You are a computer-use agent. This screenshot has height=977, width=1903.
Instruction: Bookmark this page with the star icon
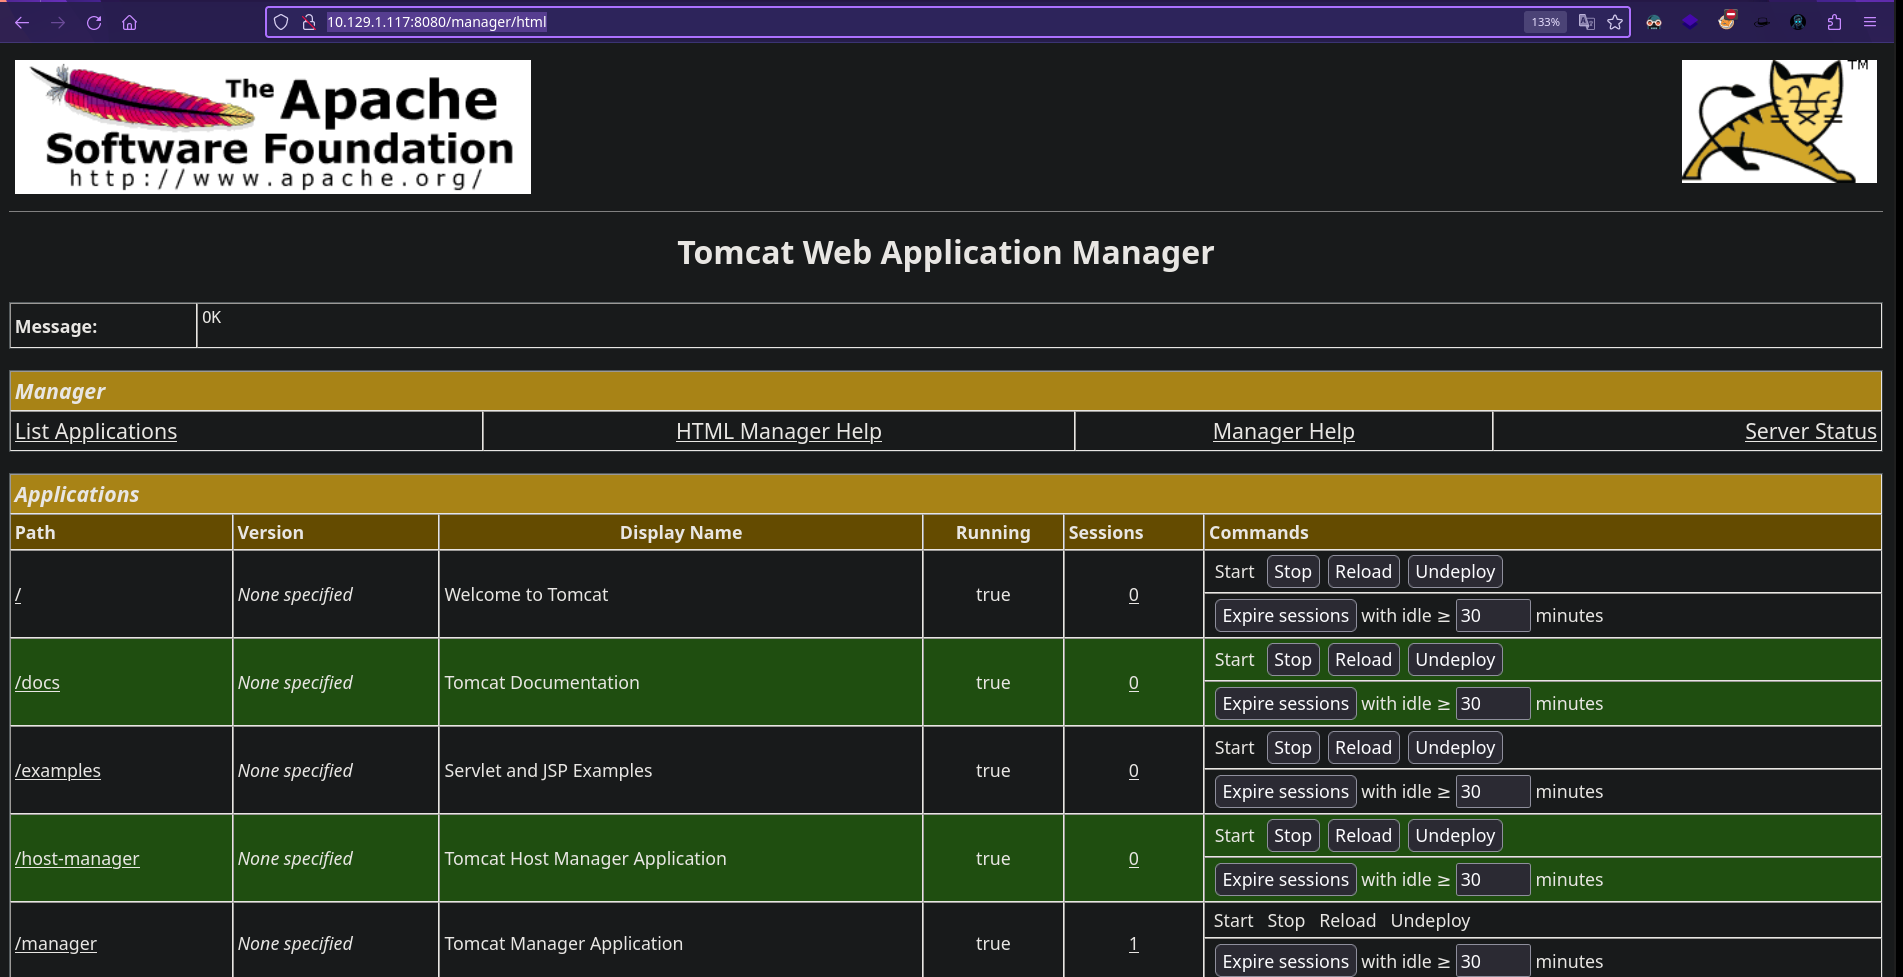pos(1615,22)
